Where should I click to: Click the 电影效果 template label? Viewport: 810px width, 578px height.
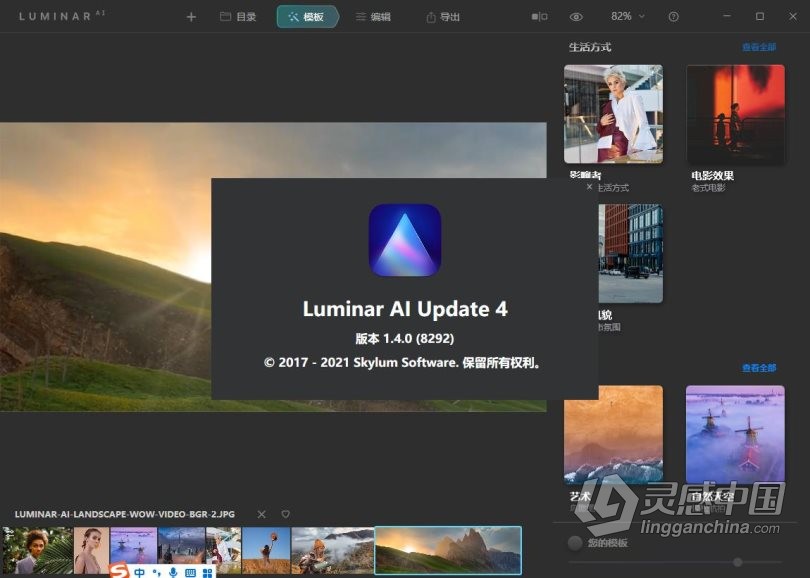tap(712, 176)
